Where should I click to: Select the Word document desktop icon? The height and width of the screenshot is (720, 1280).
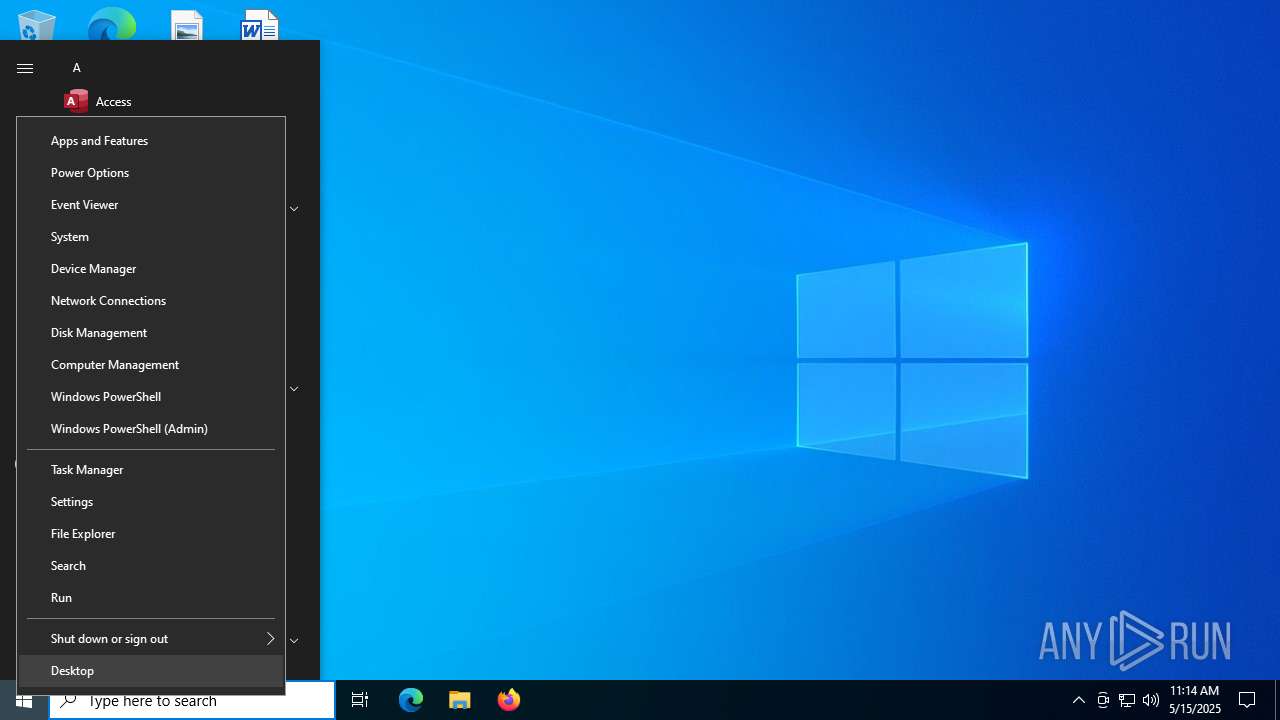click(259, 25)
